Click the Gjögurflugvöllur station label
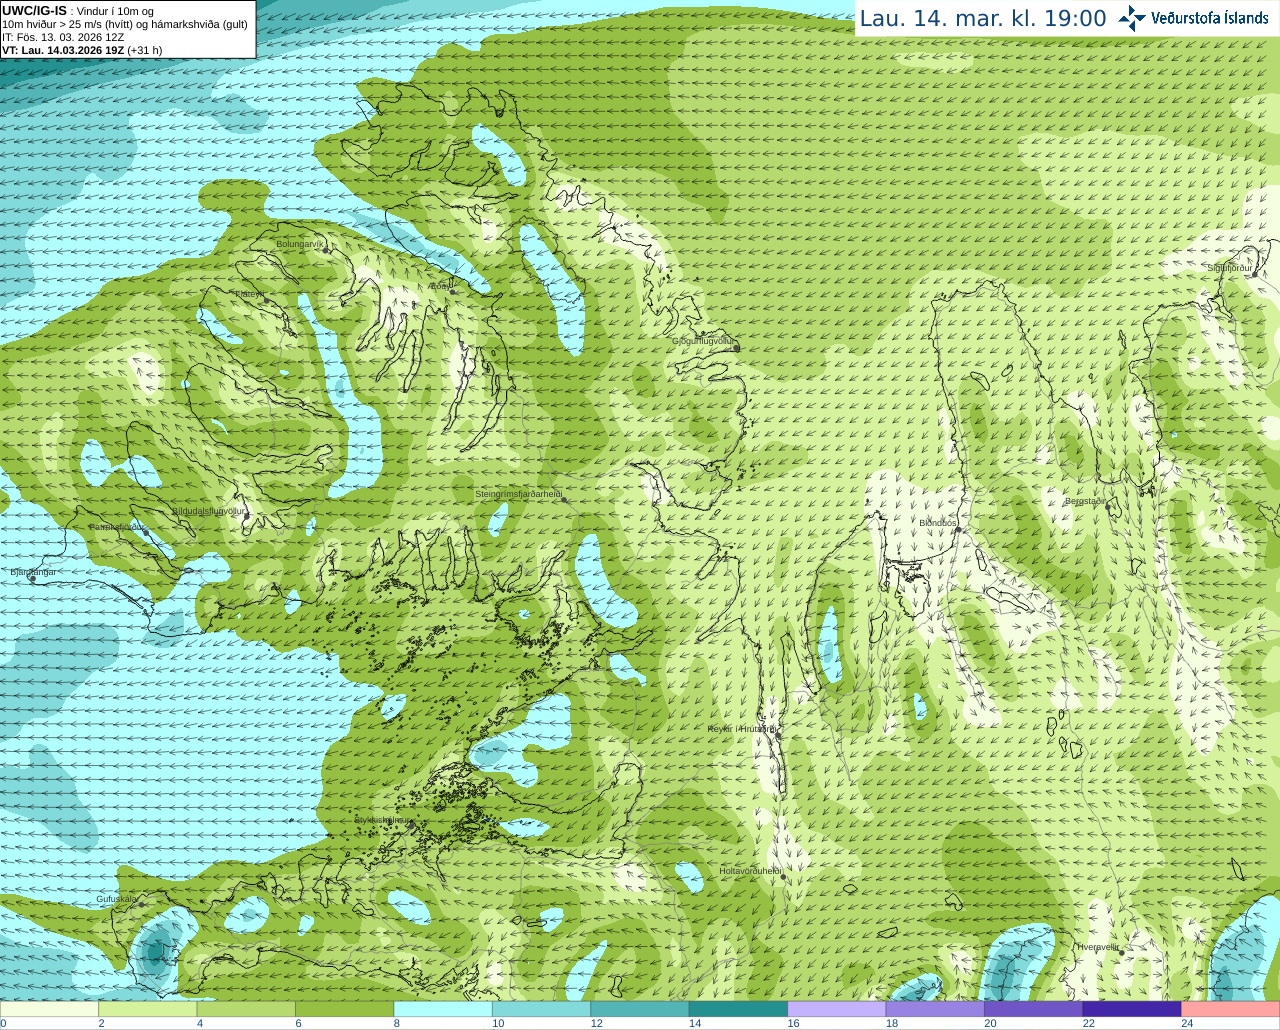Screen dimensions: 1280x1030 tap(702, 341)
